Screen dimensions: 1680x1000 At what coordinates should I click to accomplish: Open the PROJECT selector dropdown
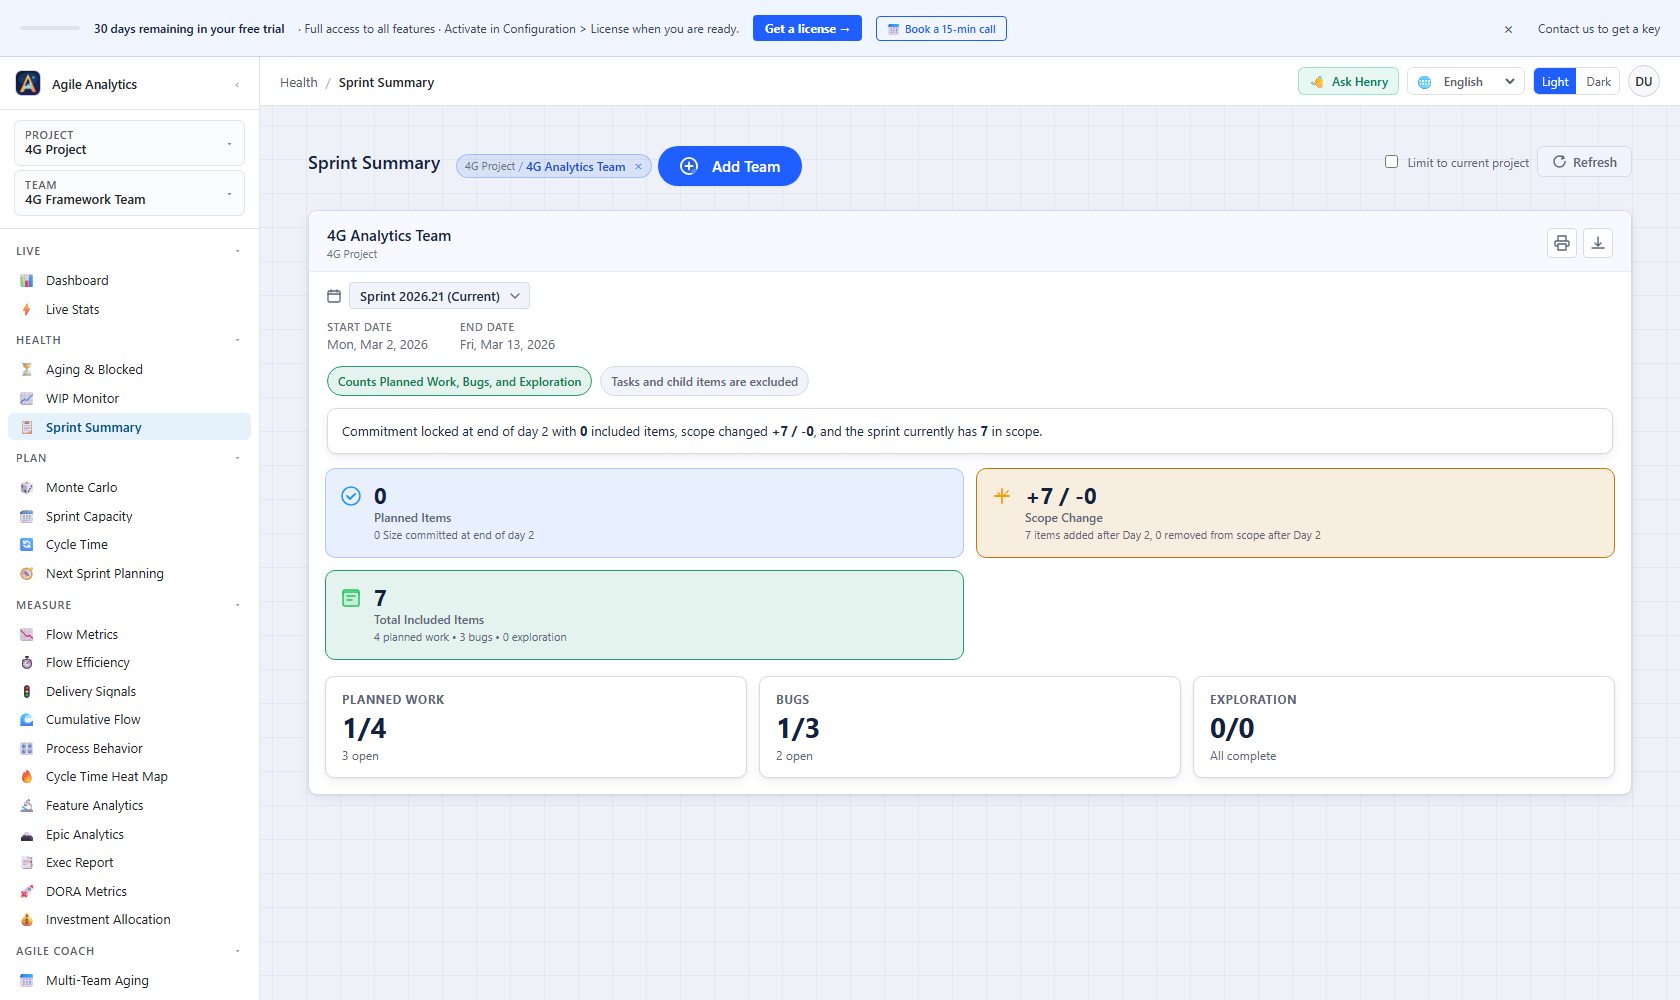click(129, 143)
